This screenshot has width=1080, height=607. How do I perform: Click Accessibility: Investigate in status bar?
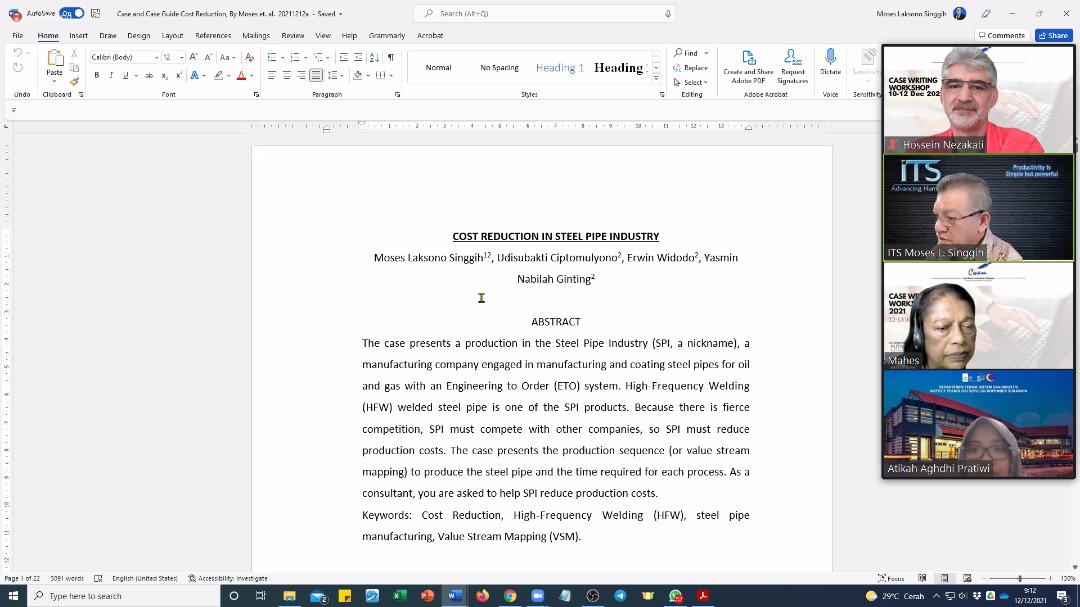point(228,578)
